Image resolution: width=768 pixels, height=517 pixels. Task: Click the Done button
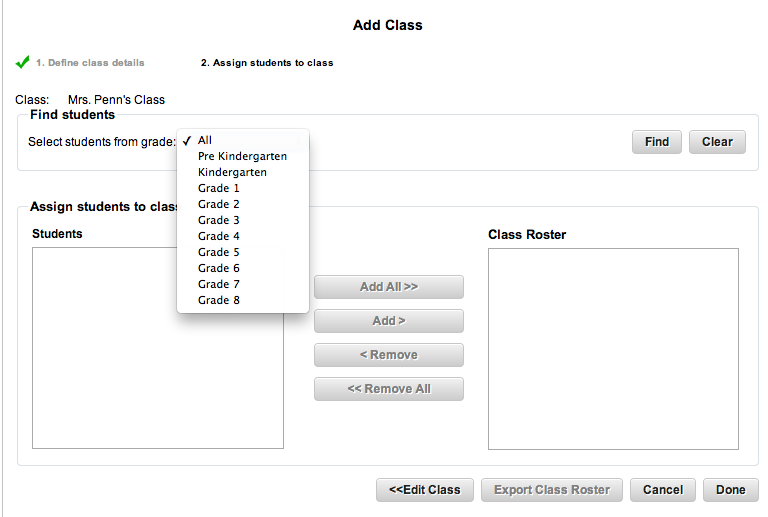click(x=730, y=490)
